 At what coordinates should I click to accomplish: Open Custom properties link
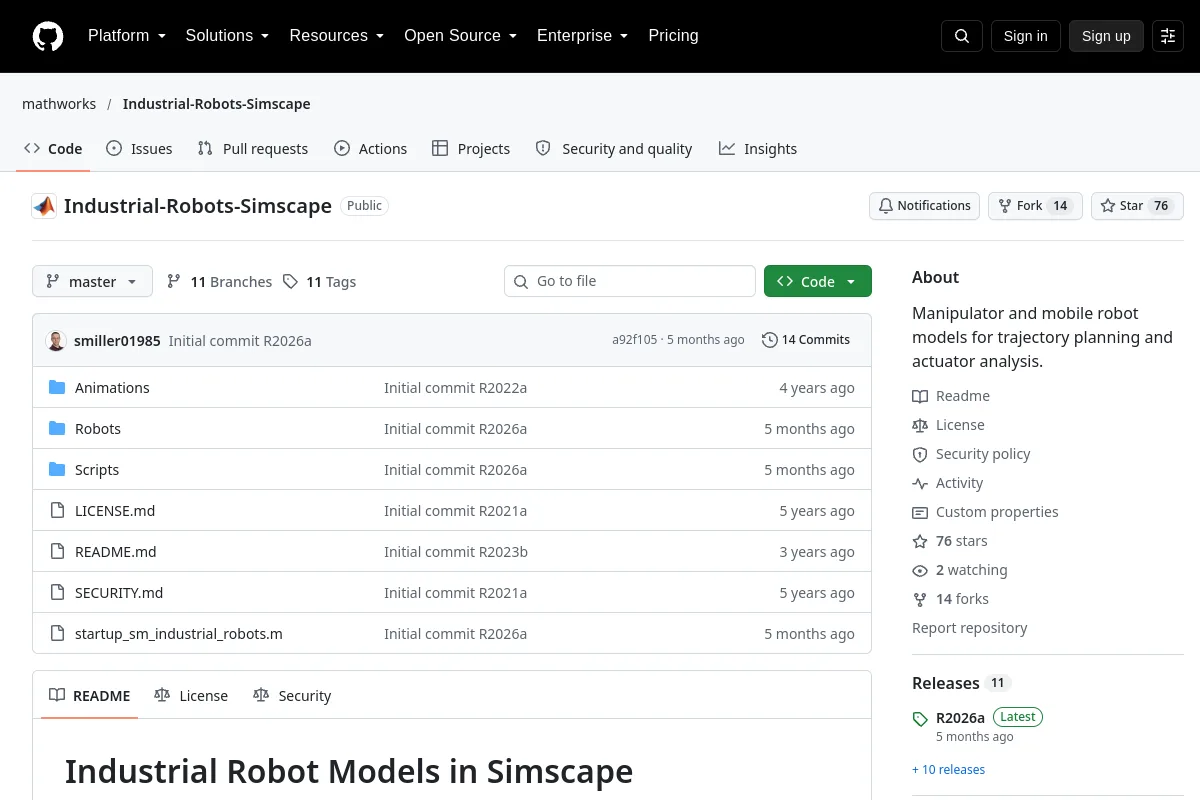click(x=985, y=512)
